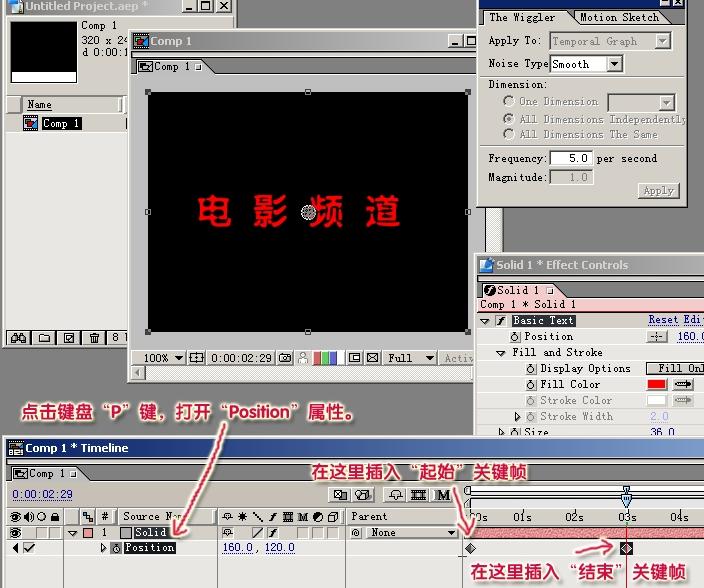Toggle the keyframe checkbox for Position
This screenshot has height=588, width=704.
(x=30, y=548)
